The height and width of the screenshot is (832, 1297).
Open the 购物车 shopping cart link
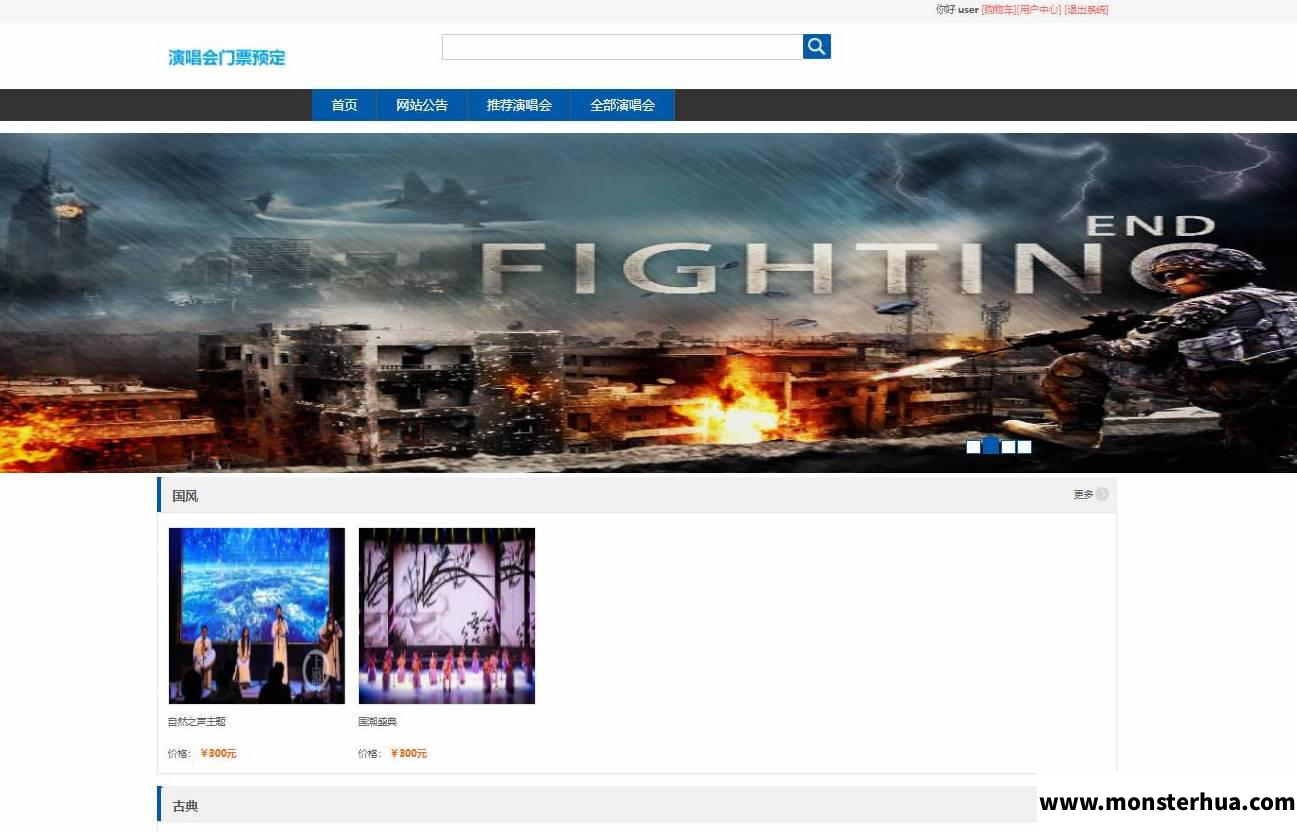pyautogui.click(x=998, y=10)
